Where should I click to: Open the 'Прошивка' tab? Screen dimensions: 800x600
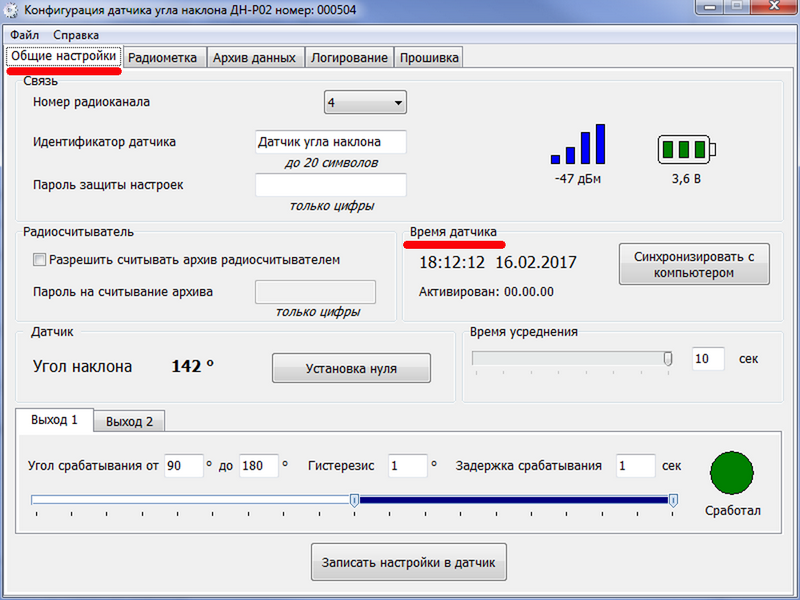pyautogui.click(x=429, y=58)
